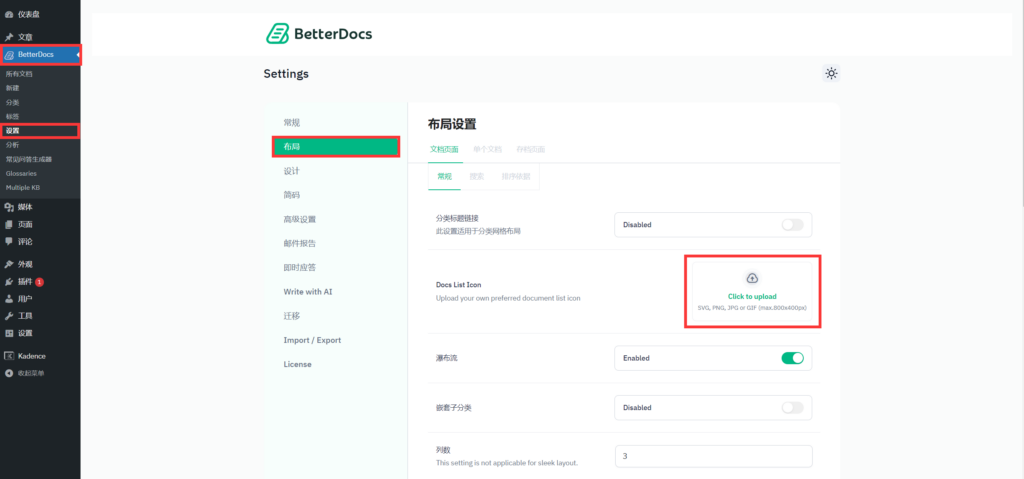Switch to the 文档页面 tab

tap(444, 150)
